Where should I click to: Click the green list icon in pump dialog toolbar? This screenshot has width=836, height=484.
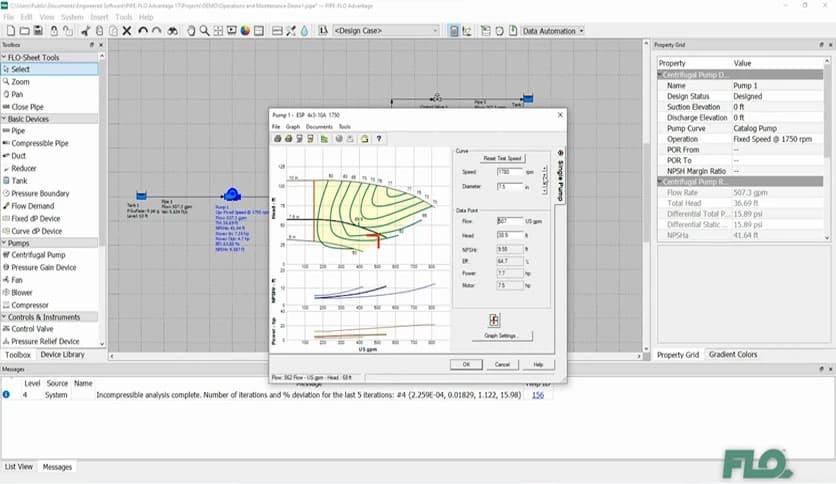point(324,139)
